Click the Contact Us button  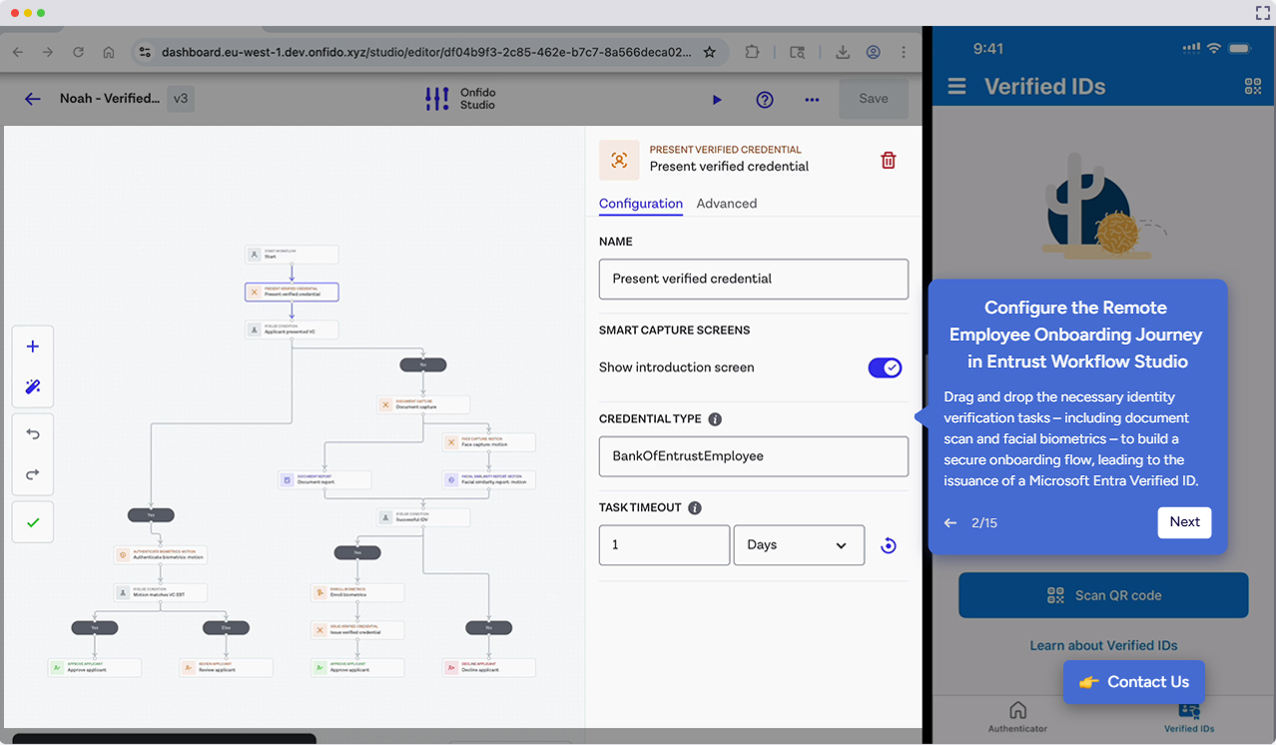pos(1134,682)
